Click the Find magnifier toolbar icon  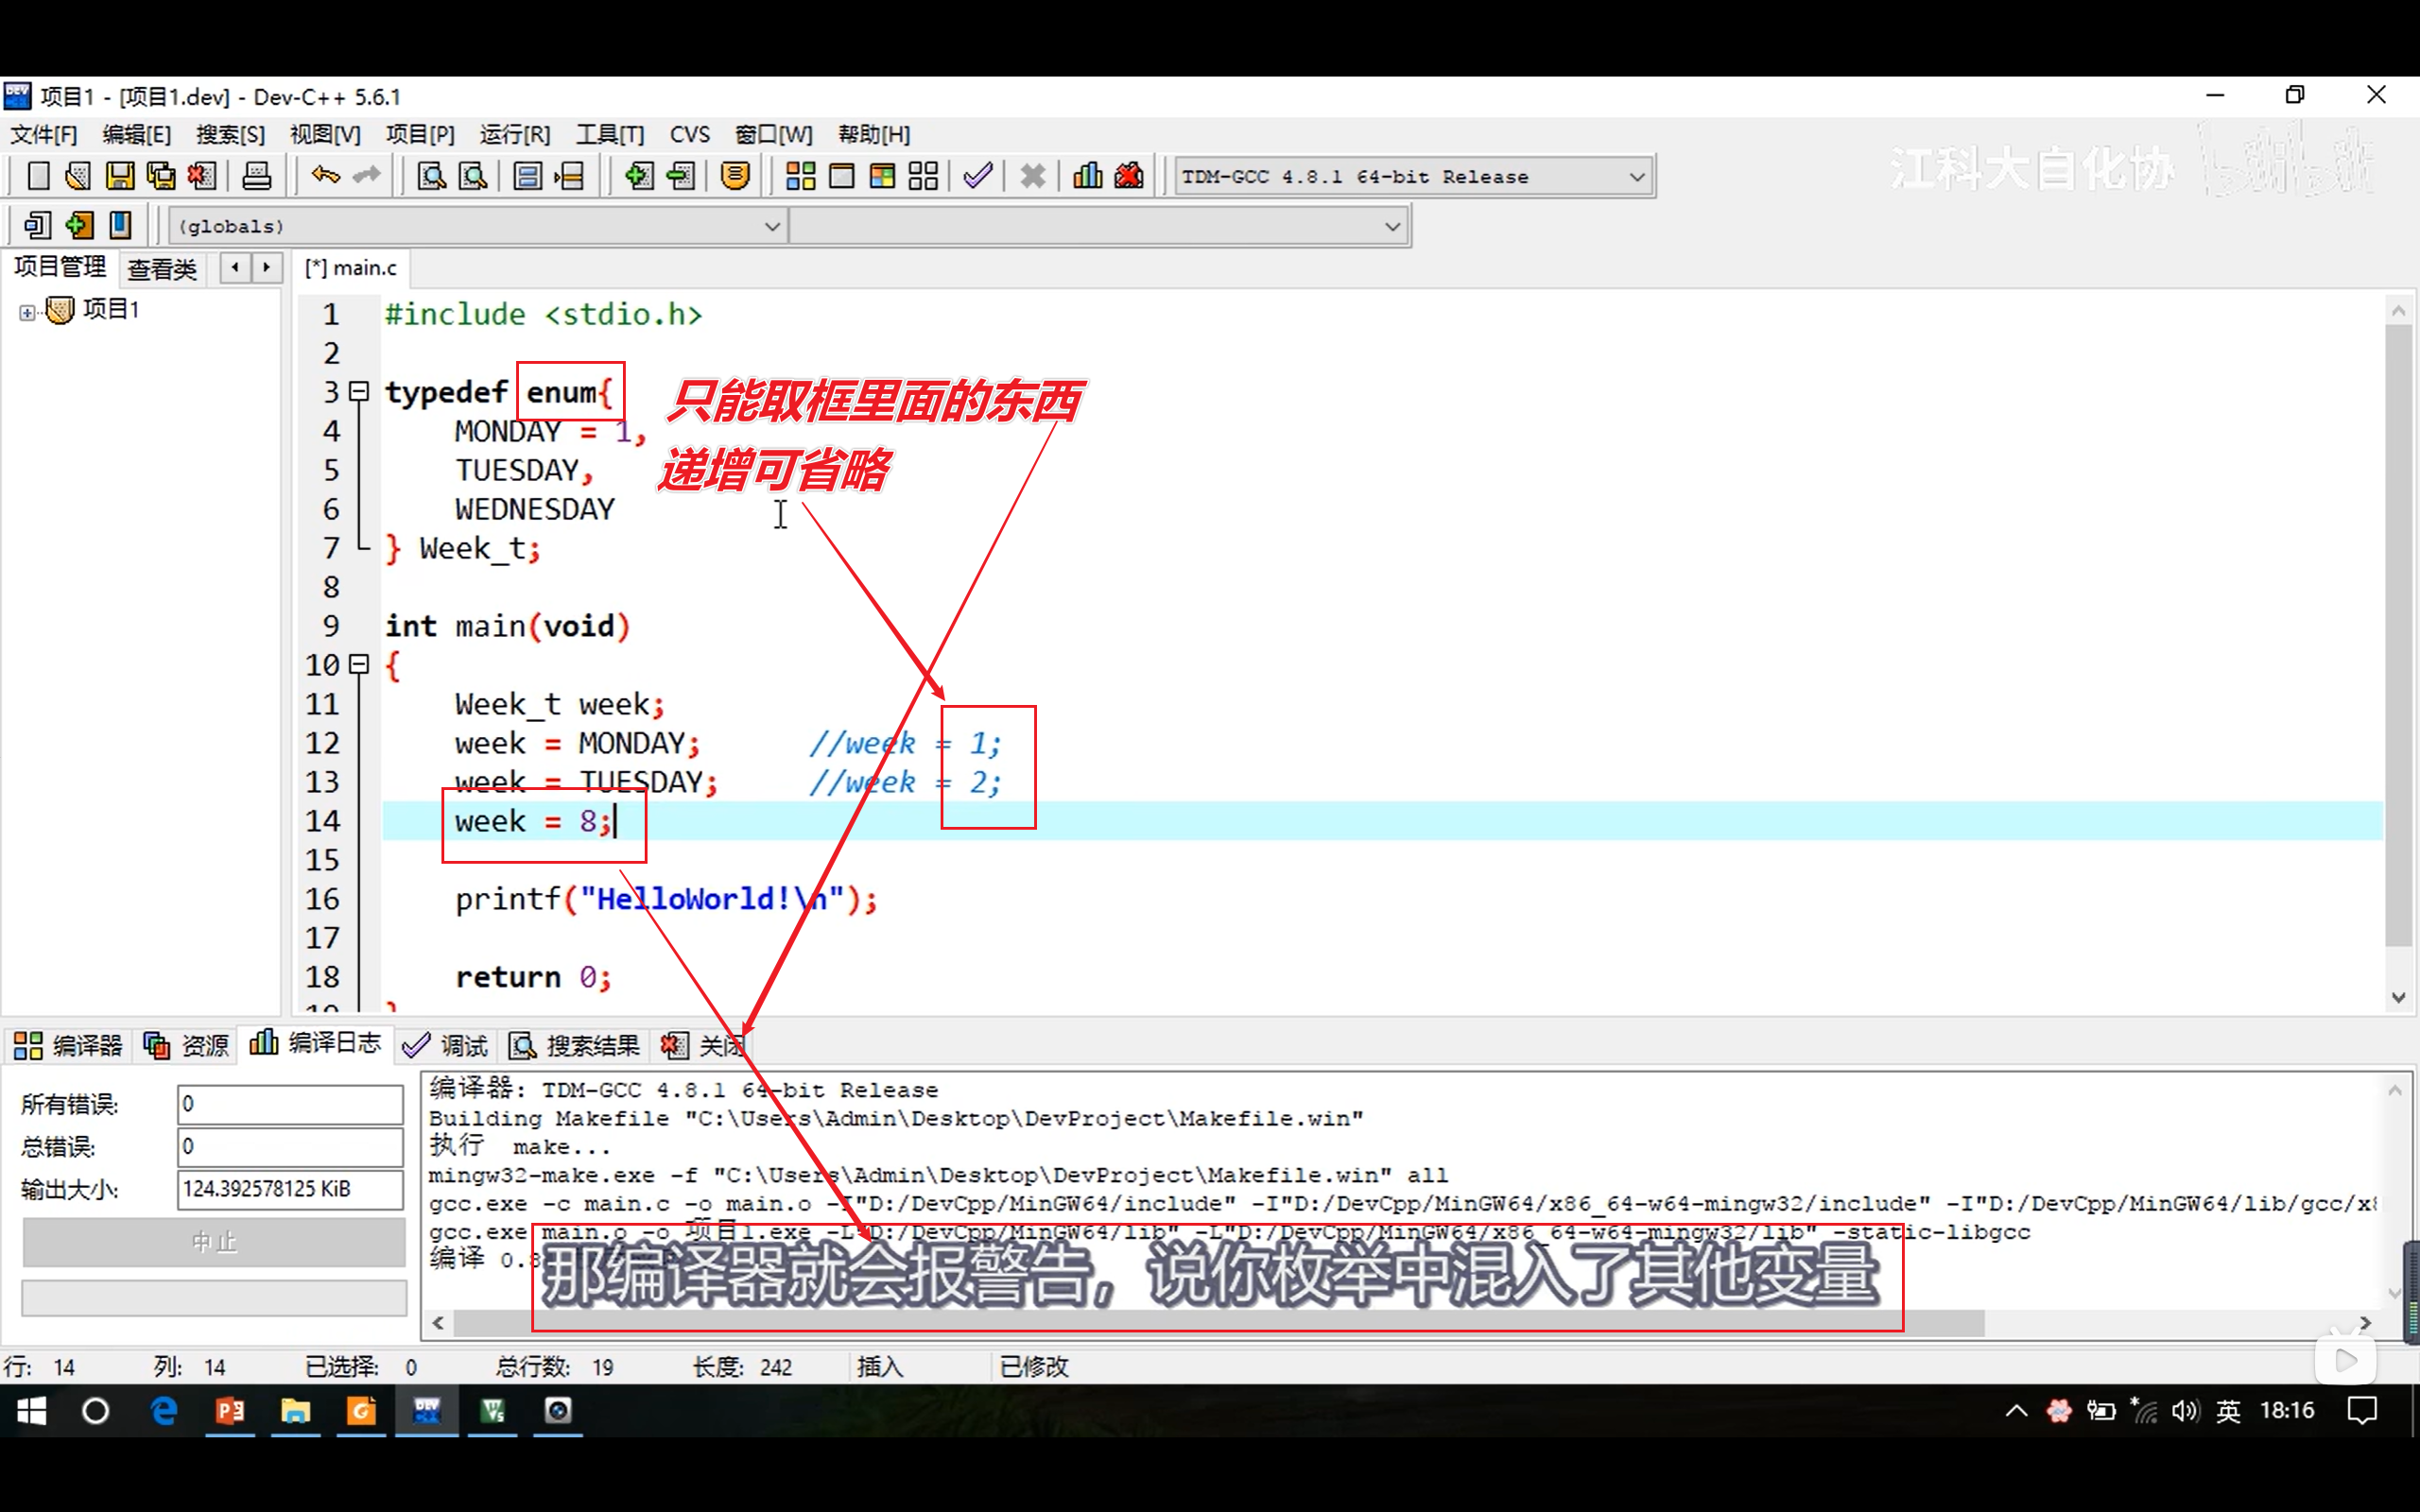point(431,177)
